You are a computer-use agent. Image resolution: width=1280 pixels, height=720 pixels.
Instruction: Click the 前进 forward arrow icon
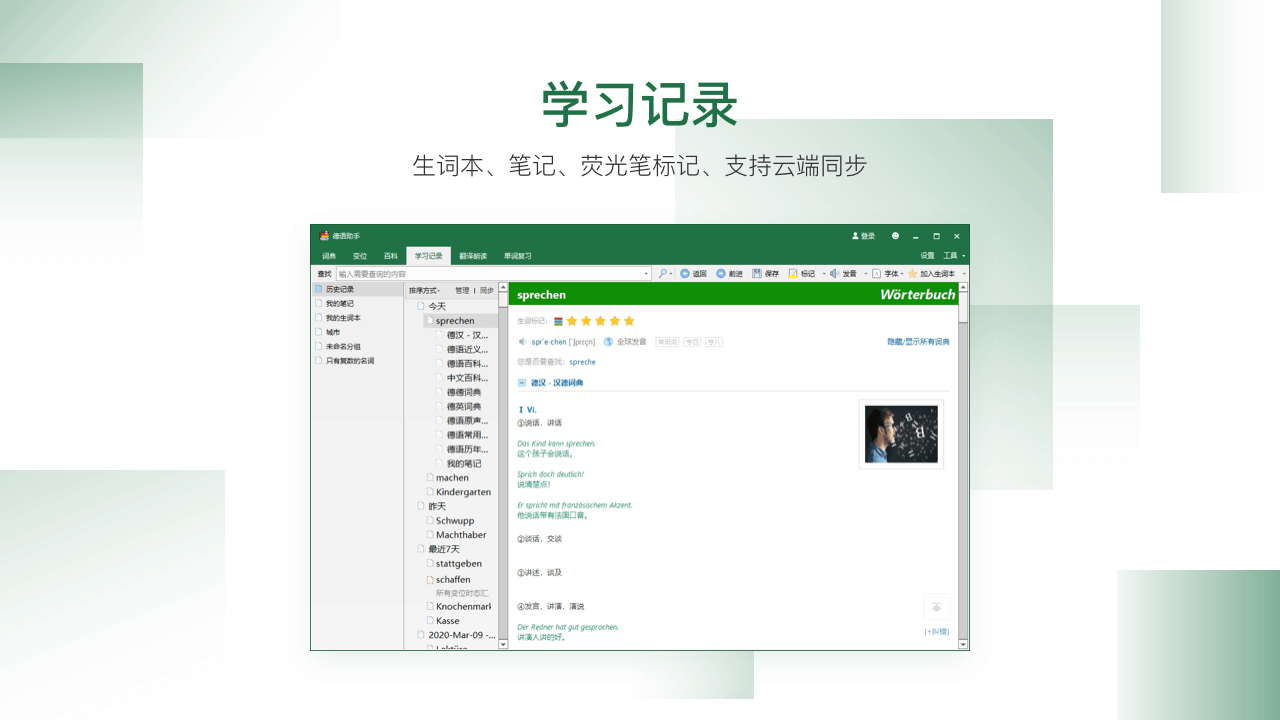(721, 273)
